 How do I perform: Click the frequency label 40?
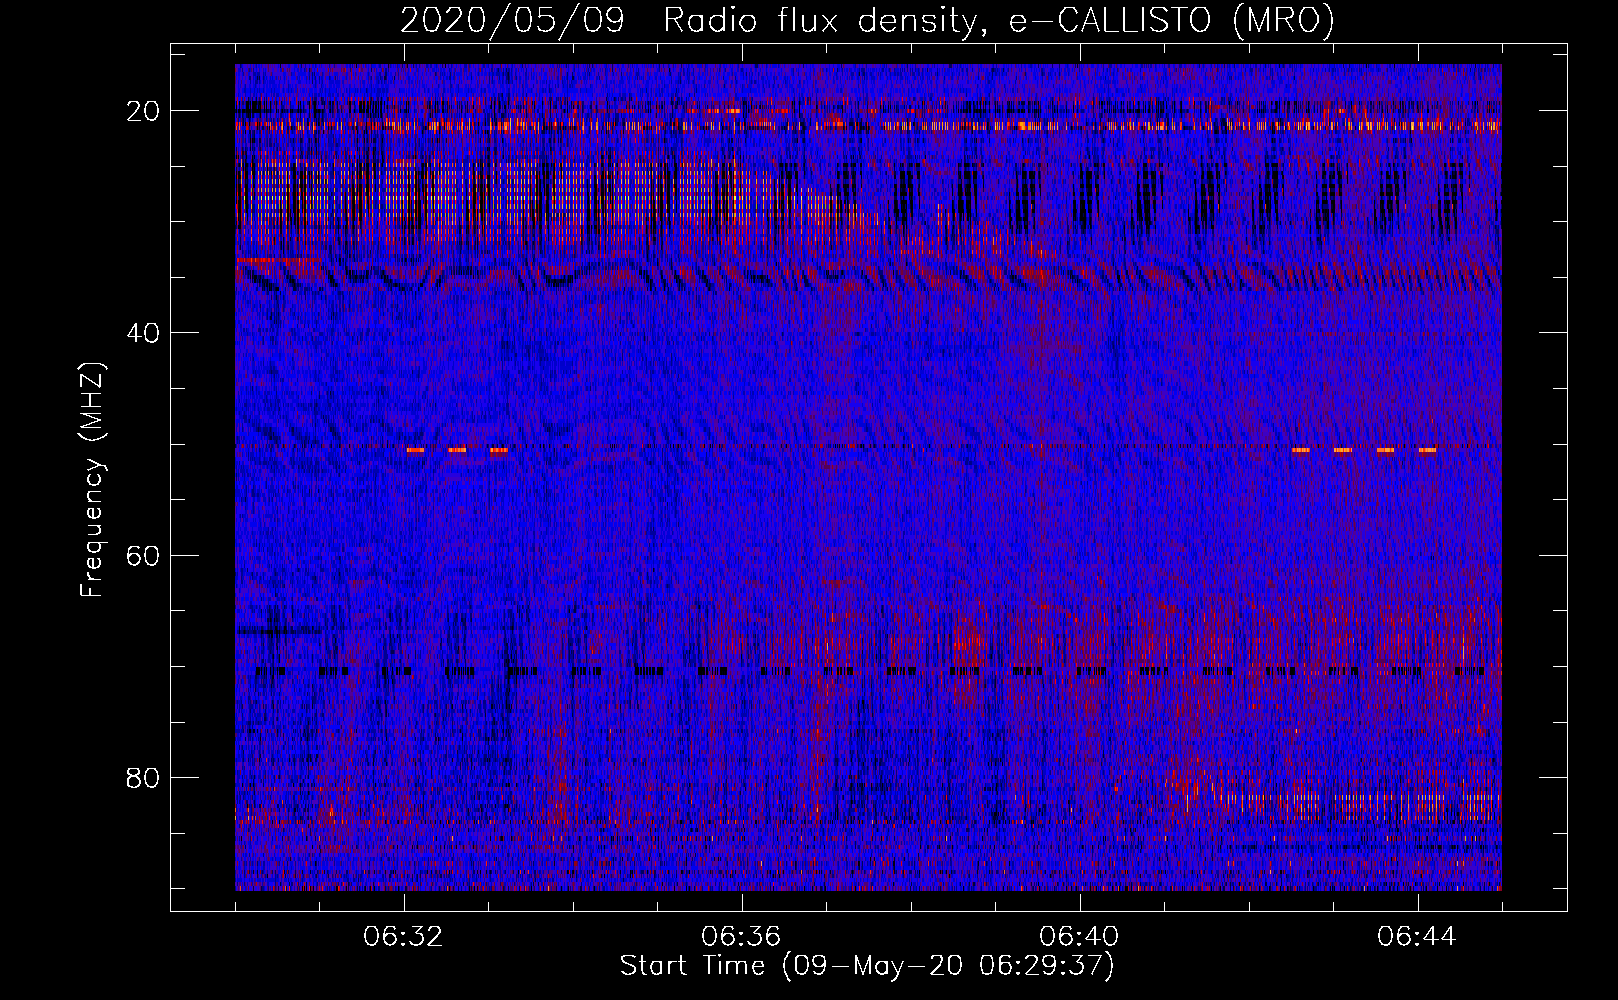(x=144, y=333)
